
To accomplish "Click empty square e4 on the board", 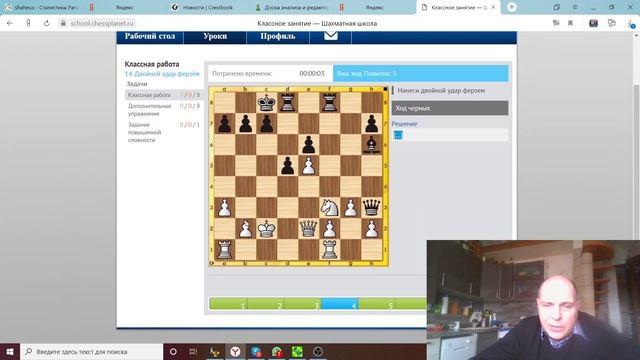I will click(x=309, y=187).
